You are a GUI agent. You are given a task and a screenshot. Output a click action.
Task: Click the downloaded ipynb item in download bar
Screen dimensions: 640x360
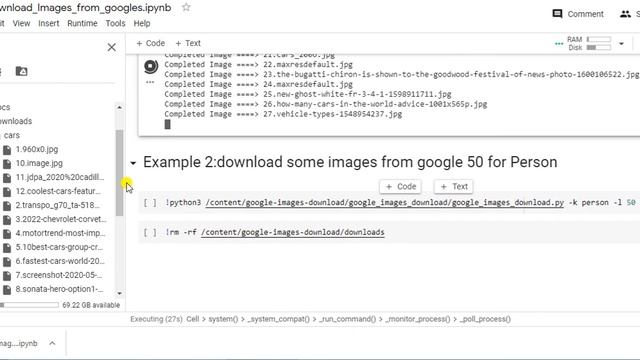click(18, 343)
